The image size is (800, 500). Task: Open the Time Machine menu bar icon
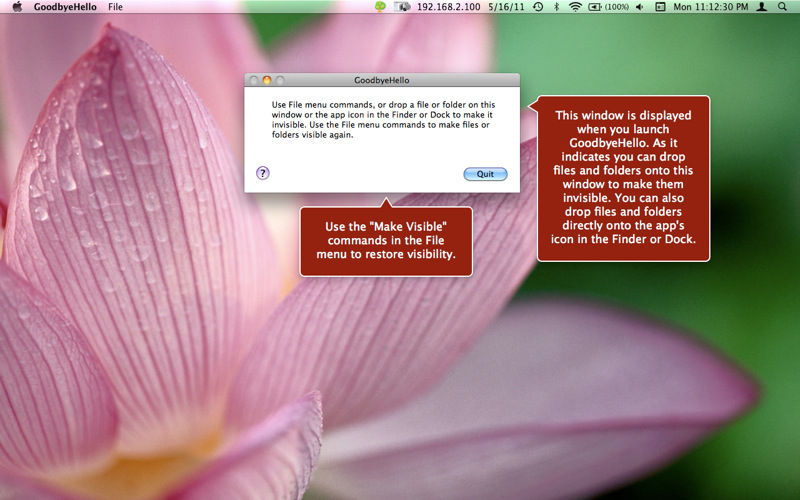pyautogui.click(x=538, y=7)
